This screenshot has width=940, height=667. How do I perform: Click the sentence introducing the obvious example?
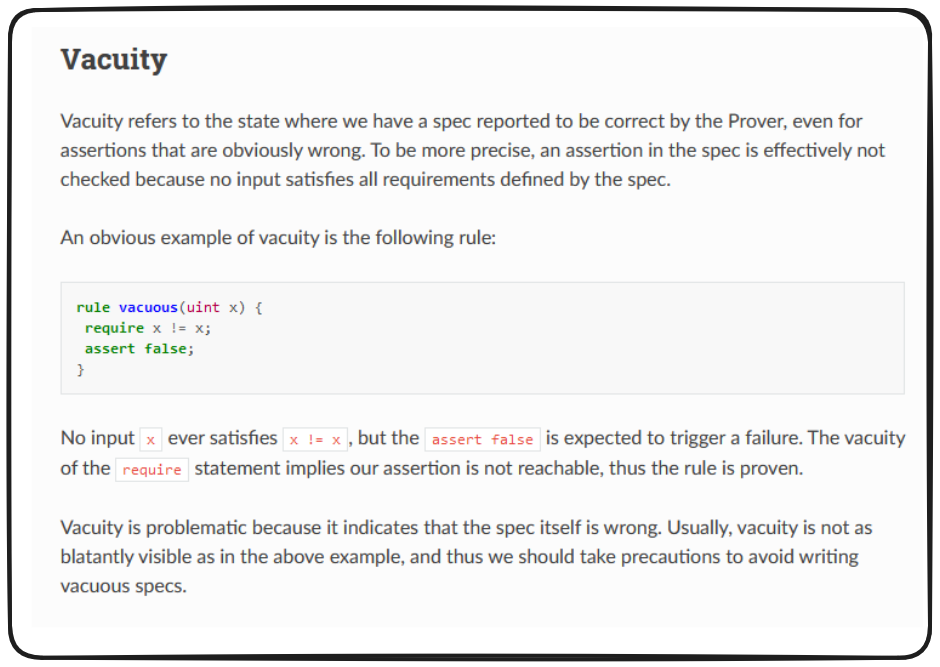click(x=278, y=239)
